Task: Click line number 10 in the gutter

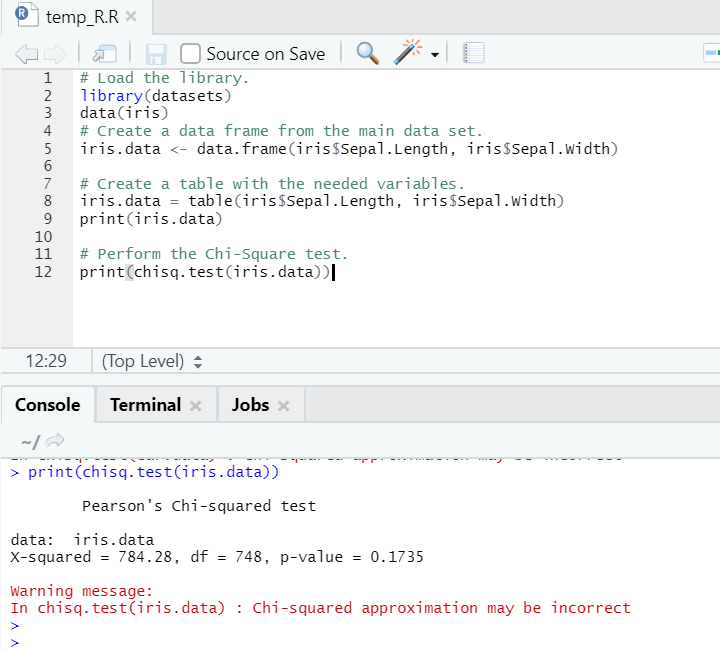Action: pyautogui.click(x=43, y=237)
